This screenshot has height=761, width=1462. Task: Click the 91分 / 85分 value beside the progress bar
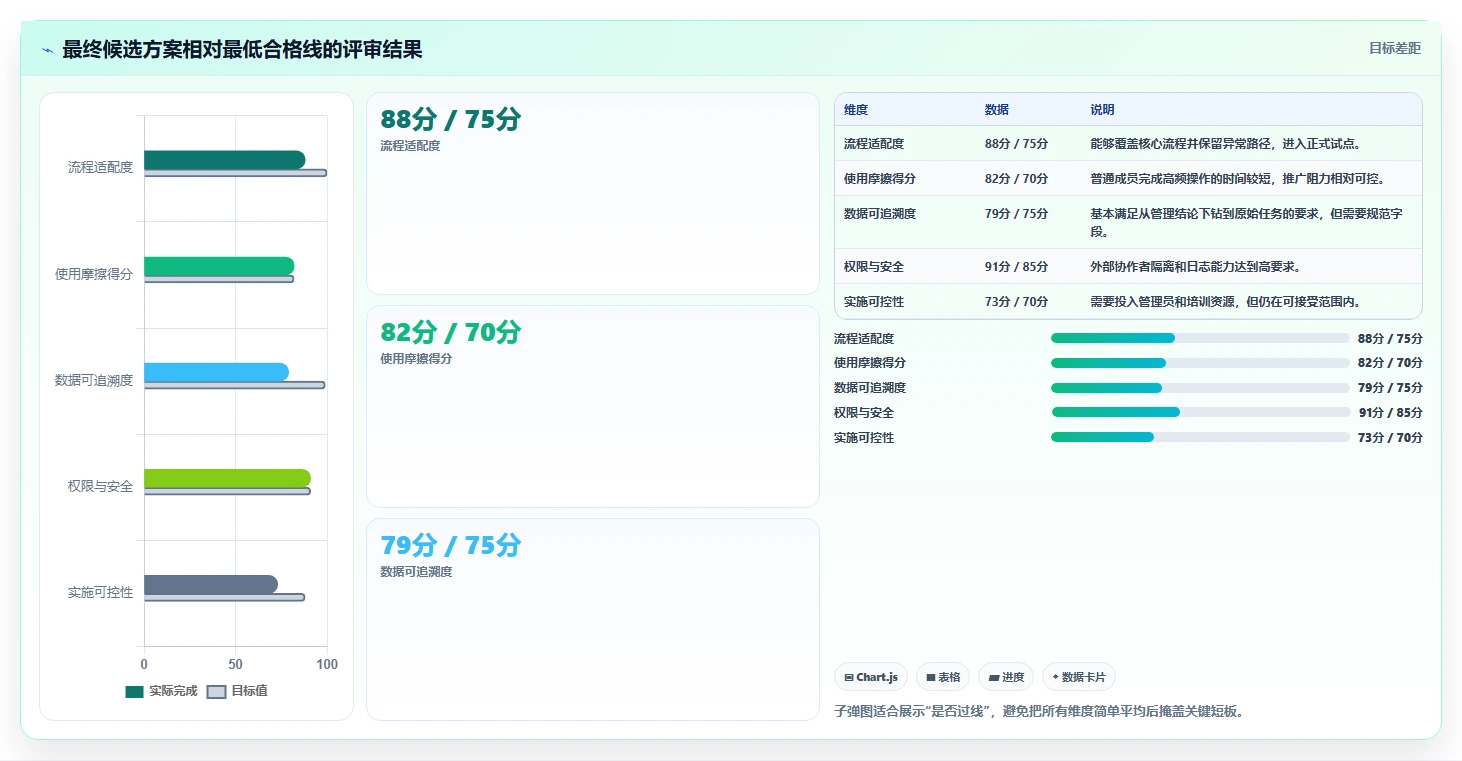pyautogui.click(x=1390, y=413)
